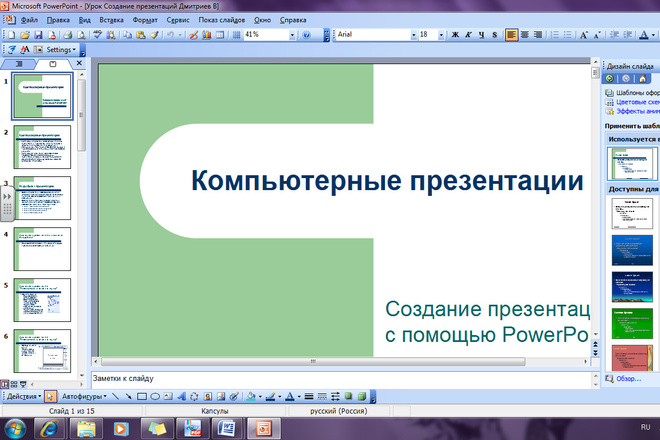Open the zoom 41% dropdown
This screenshot has height=440, width=660.
click(x=292, y=35)
